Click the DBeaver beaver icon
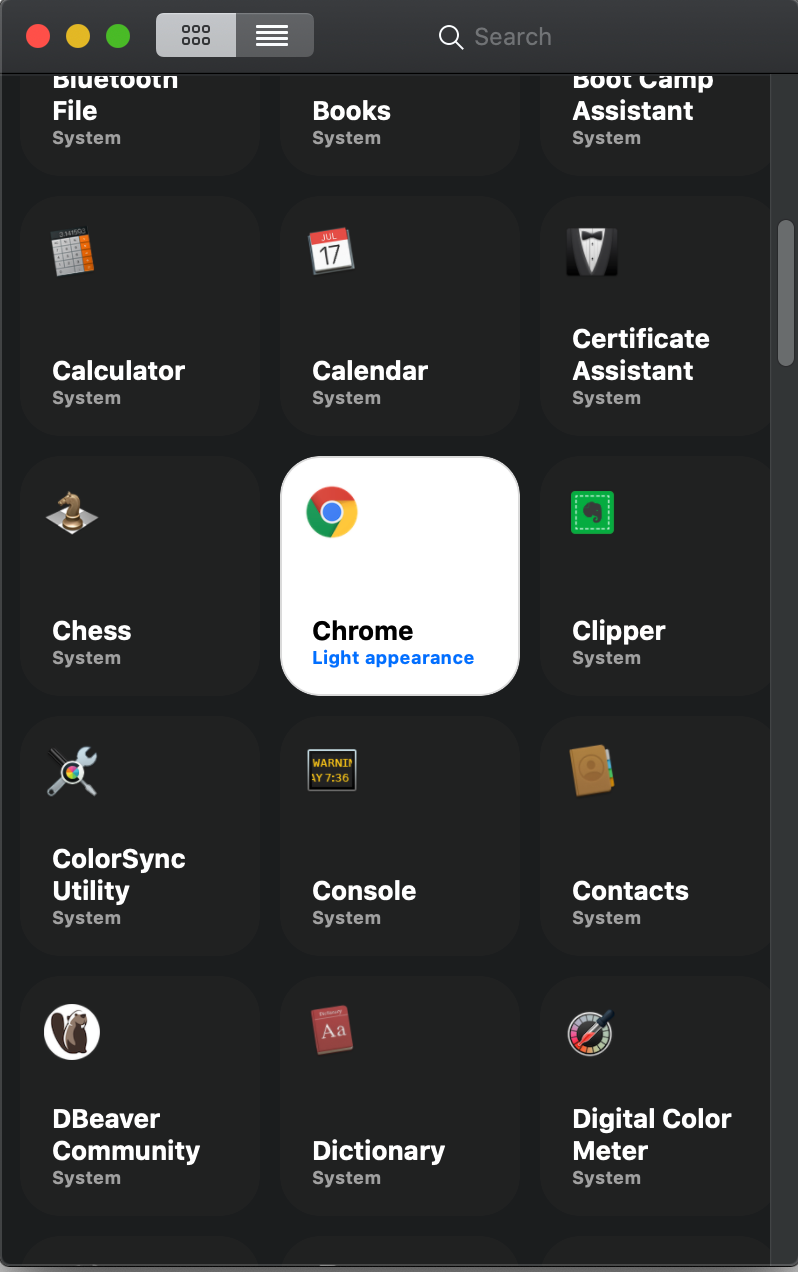798x1272 pixels. click(72, 1032)
